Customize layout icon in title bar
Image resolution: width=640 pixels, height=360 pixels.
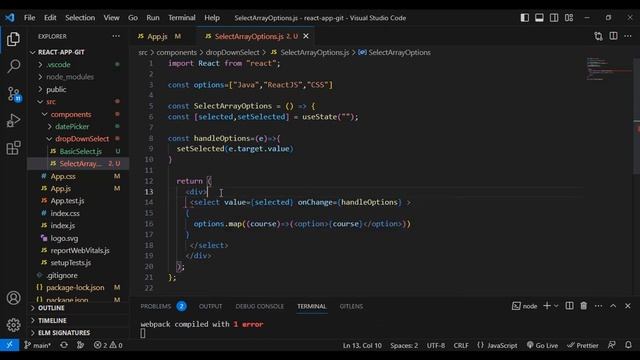coord(569,18)
